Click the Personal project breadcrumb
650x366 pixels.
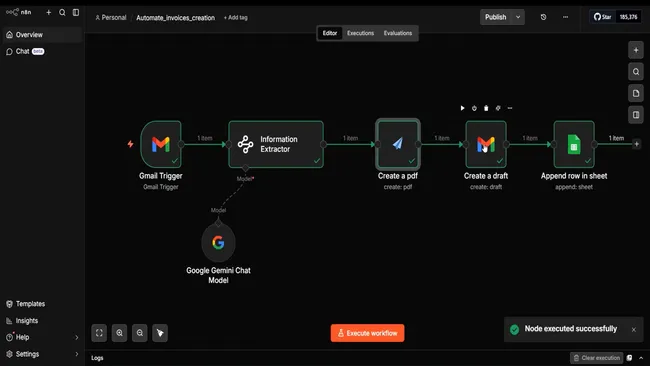[x=110, y=17]
